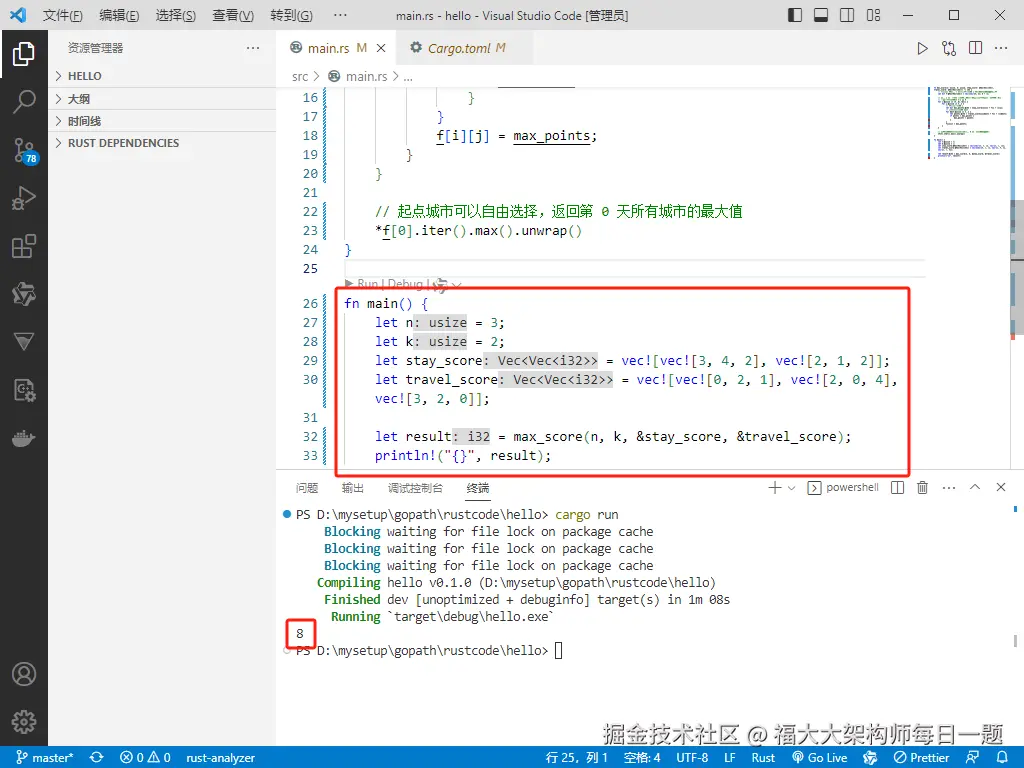Click 行 25, 列 1 cursor position
Image resolution: width=1024 pixels, height=768 pixels.
[x=576, y=758]
